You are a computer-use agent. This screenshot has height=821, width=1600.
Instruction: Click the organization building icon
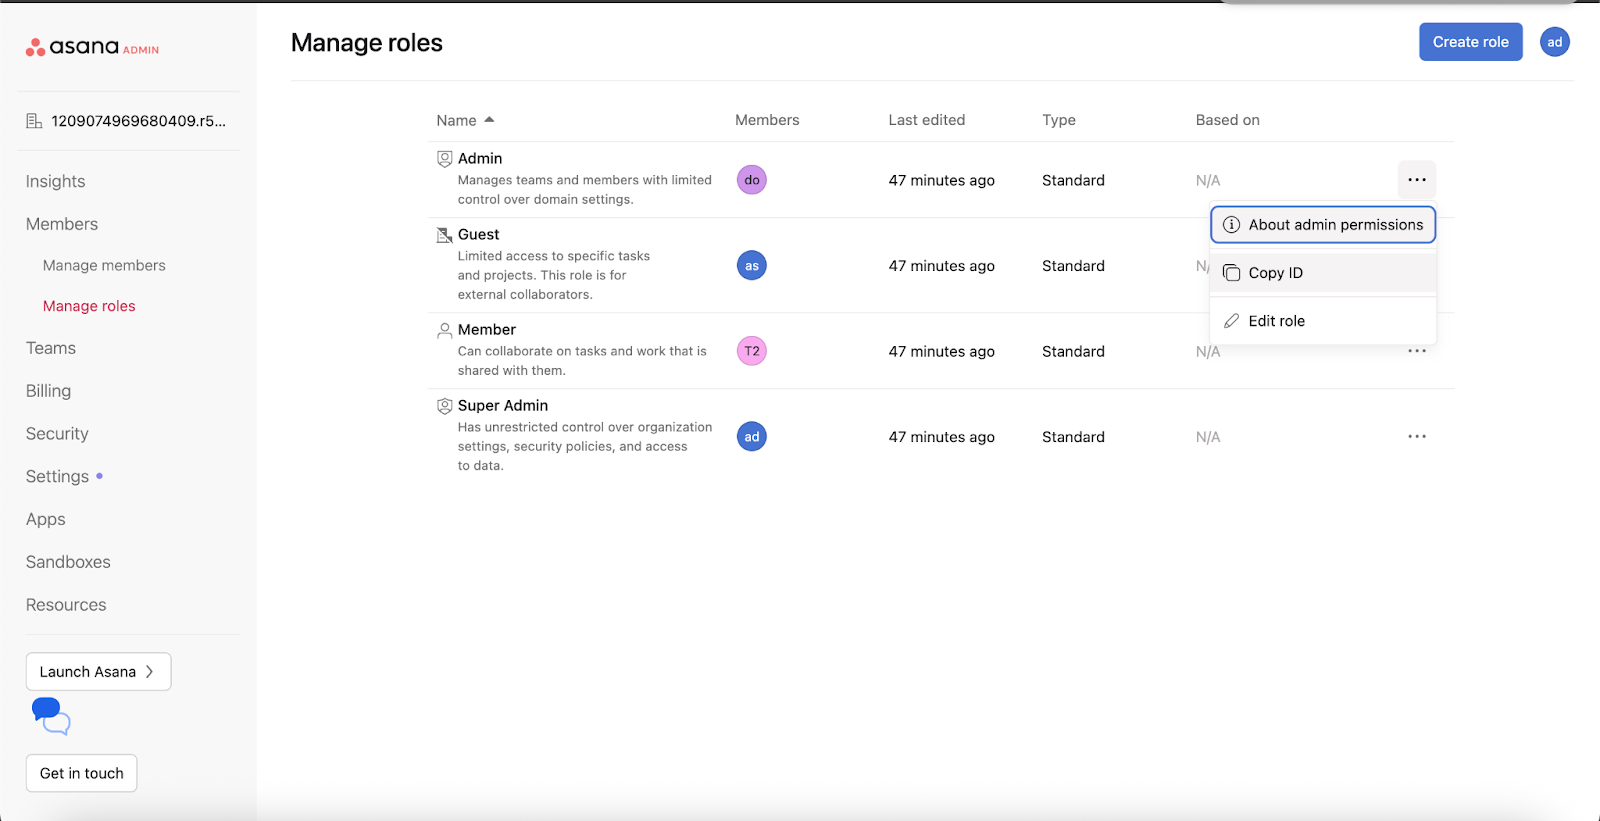[34, 121]
